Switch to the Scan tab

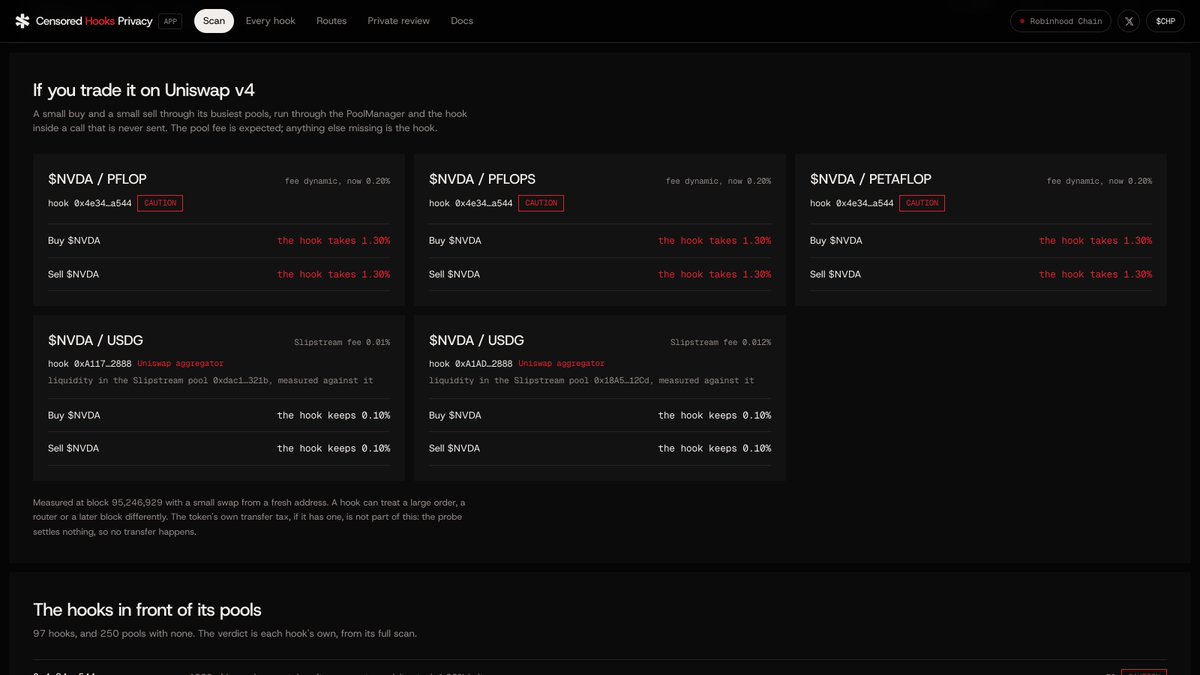214,21
